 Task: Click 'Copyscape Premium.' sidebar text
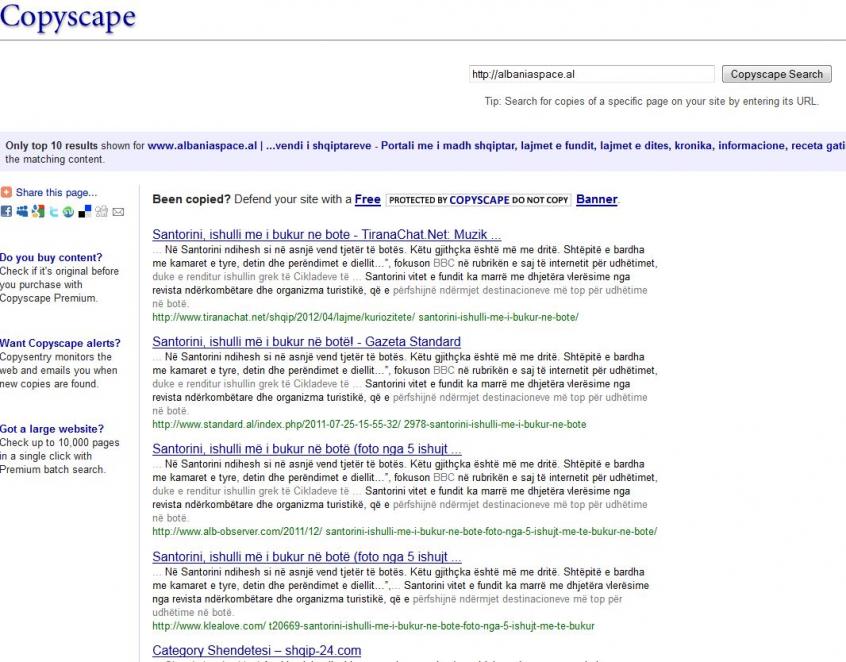(x=49, y=298)
